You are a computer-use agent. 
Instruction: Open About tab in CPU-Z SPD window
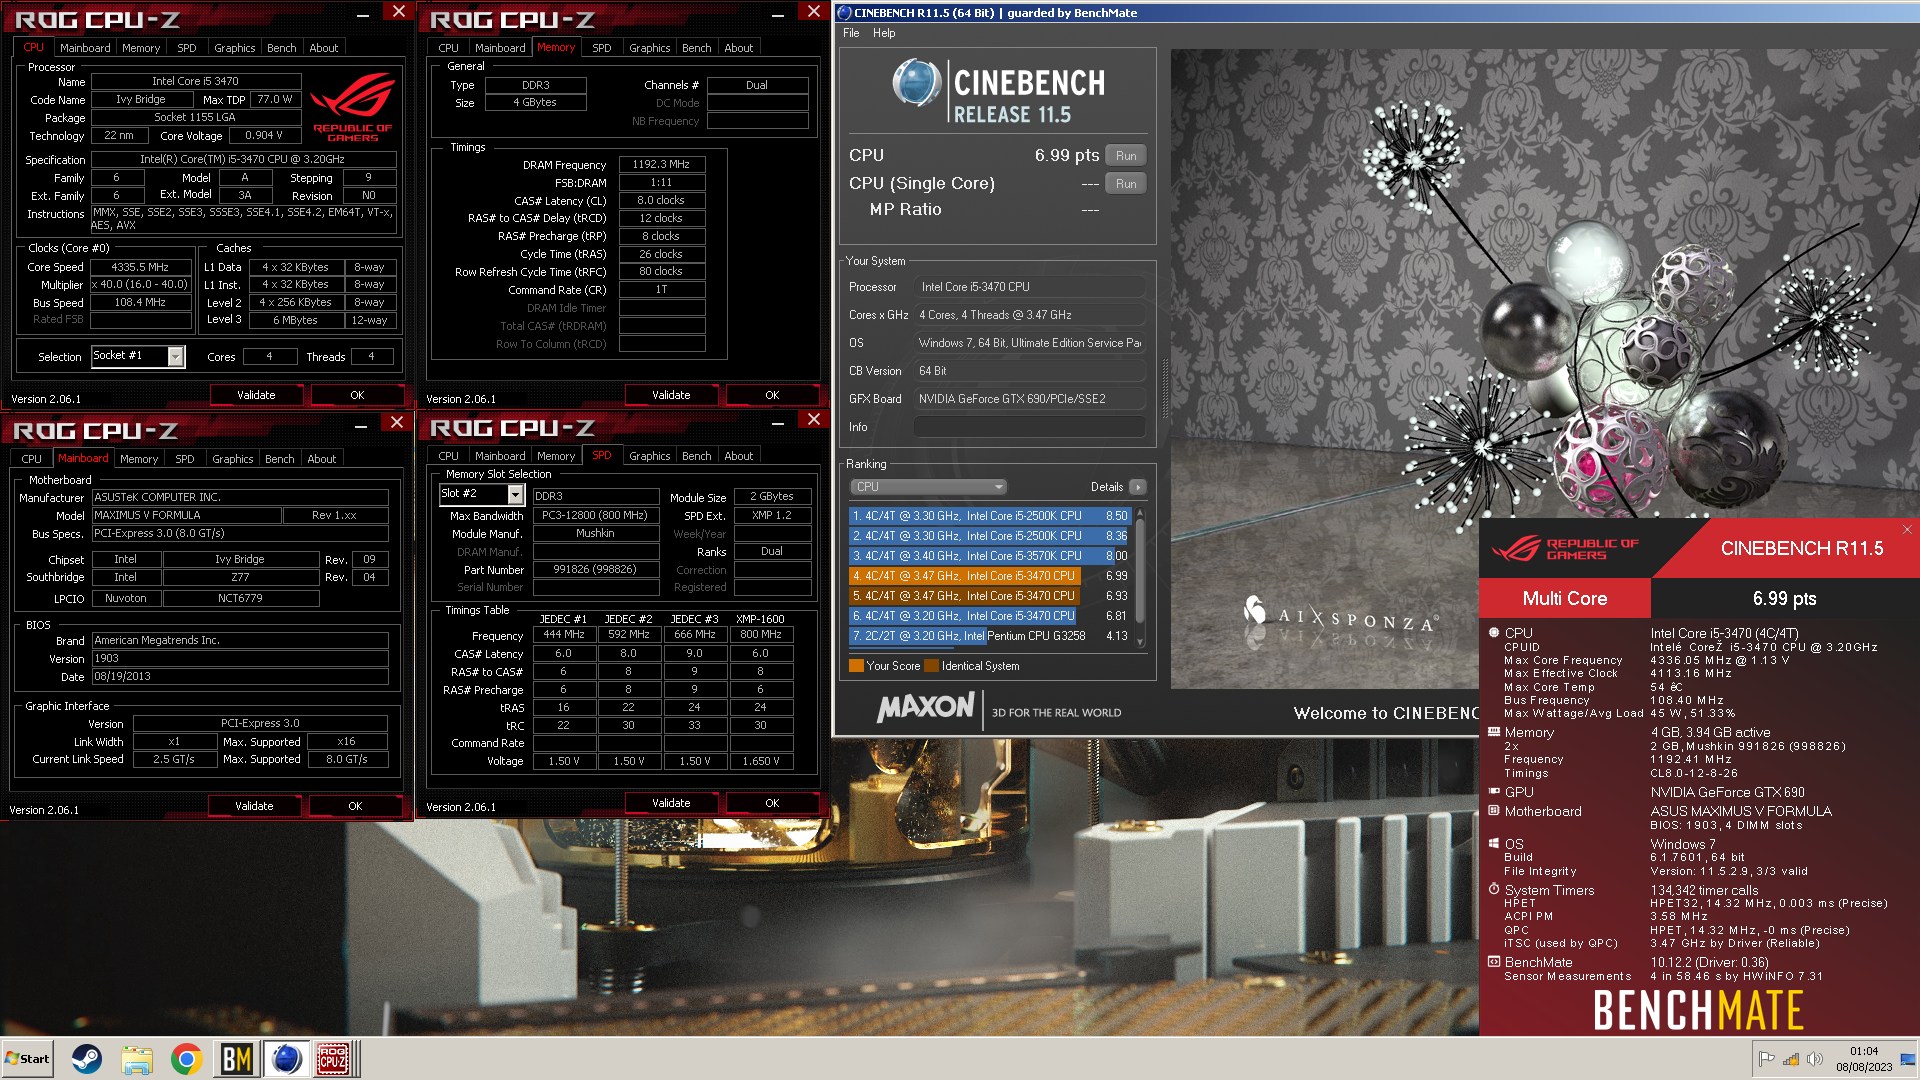point(738,456)
